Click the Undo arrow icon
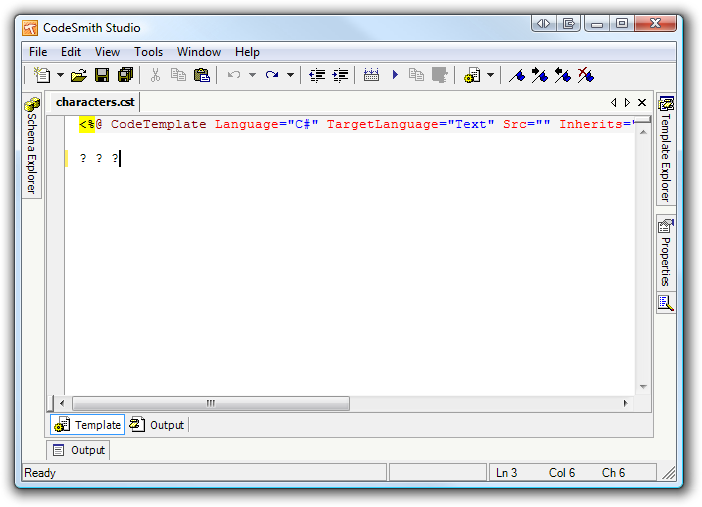702x507 pixels. pos(234,75)
